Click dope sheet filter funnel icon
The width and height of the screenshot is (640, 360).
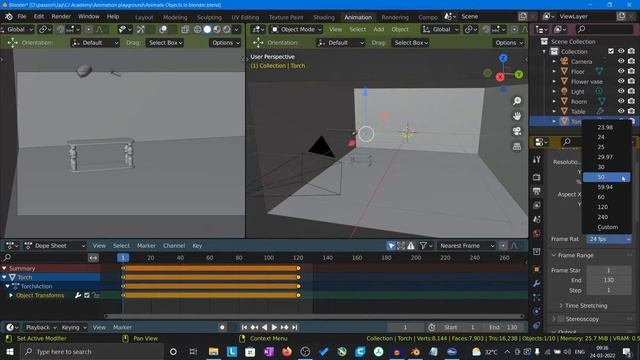click(x=423, y=246)
